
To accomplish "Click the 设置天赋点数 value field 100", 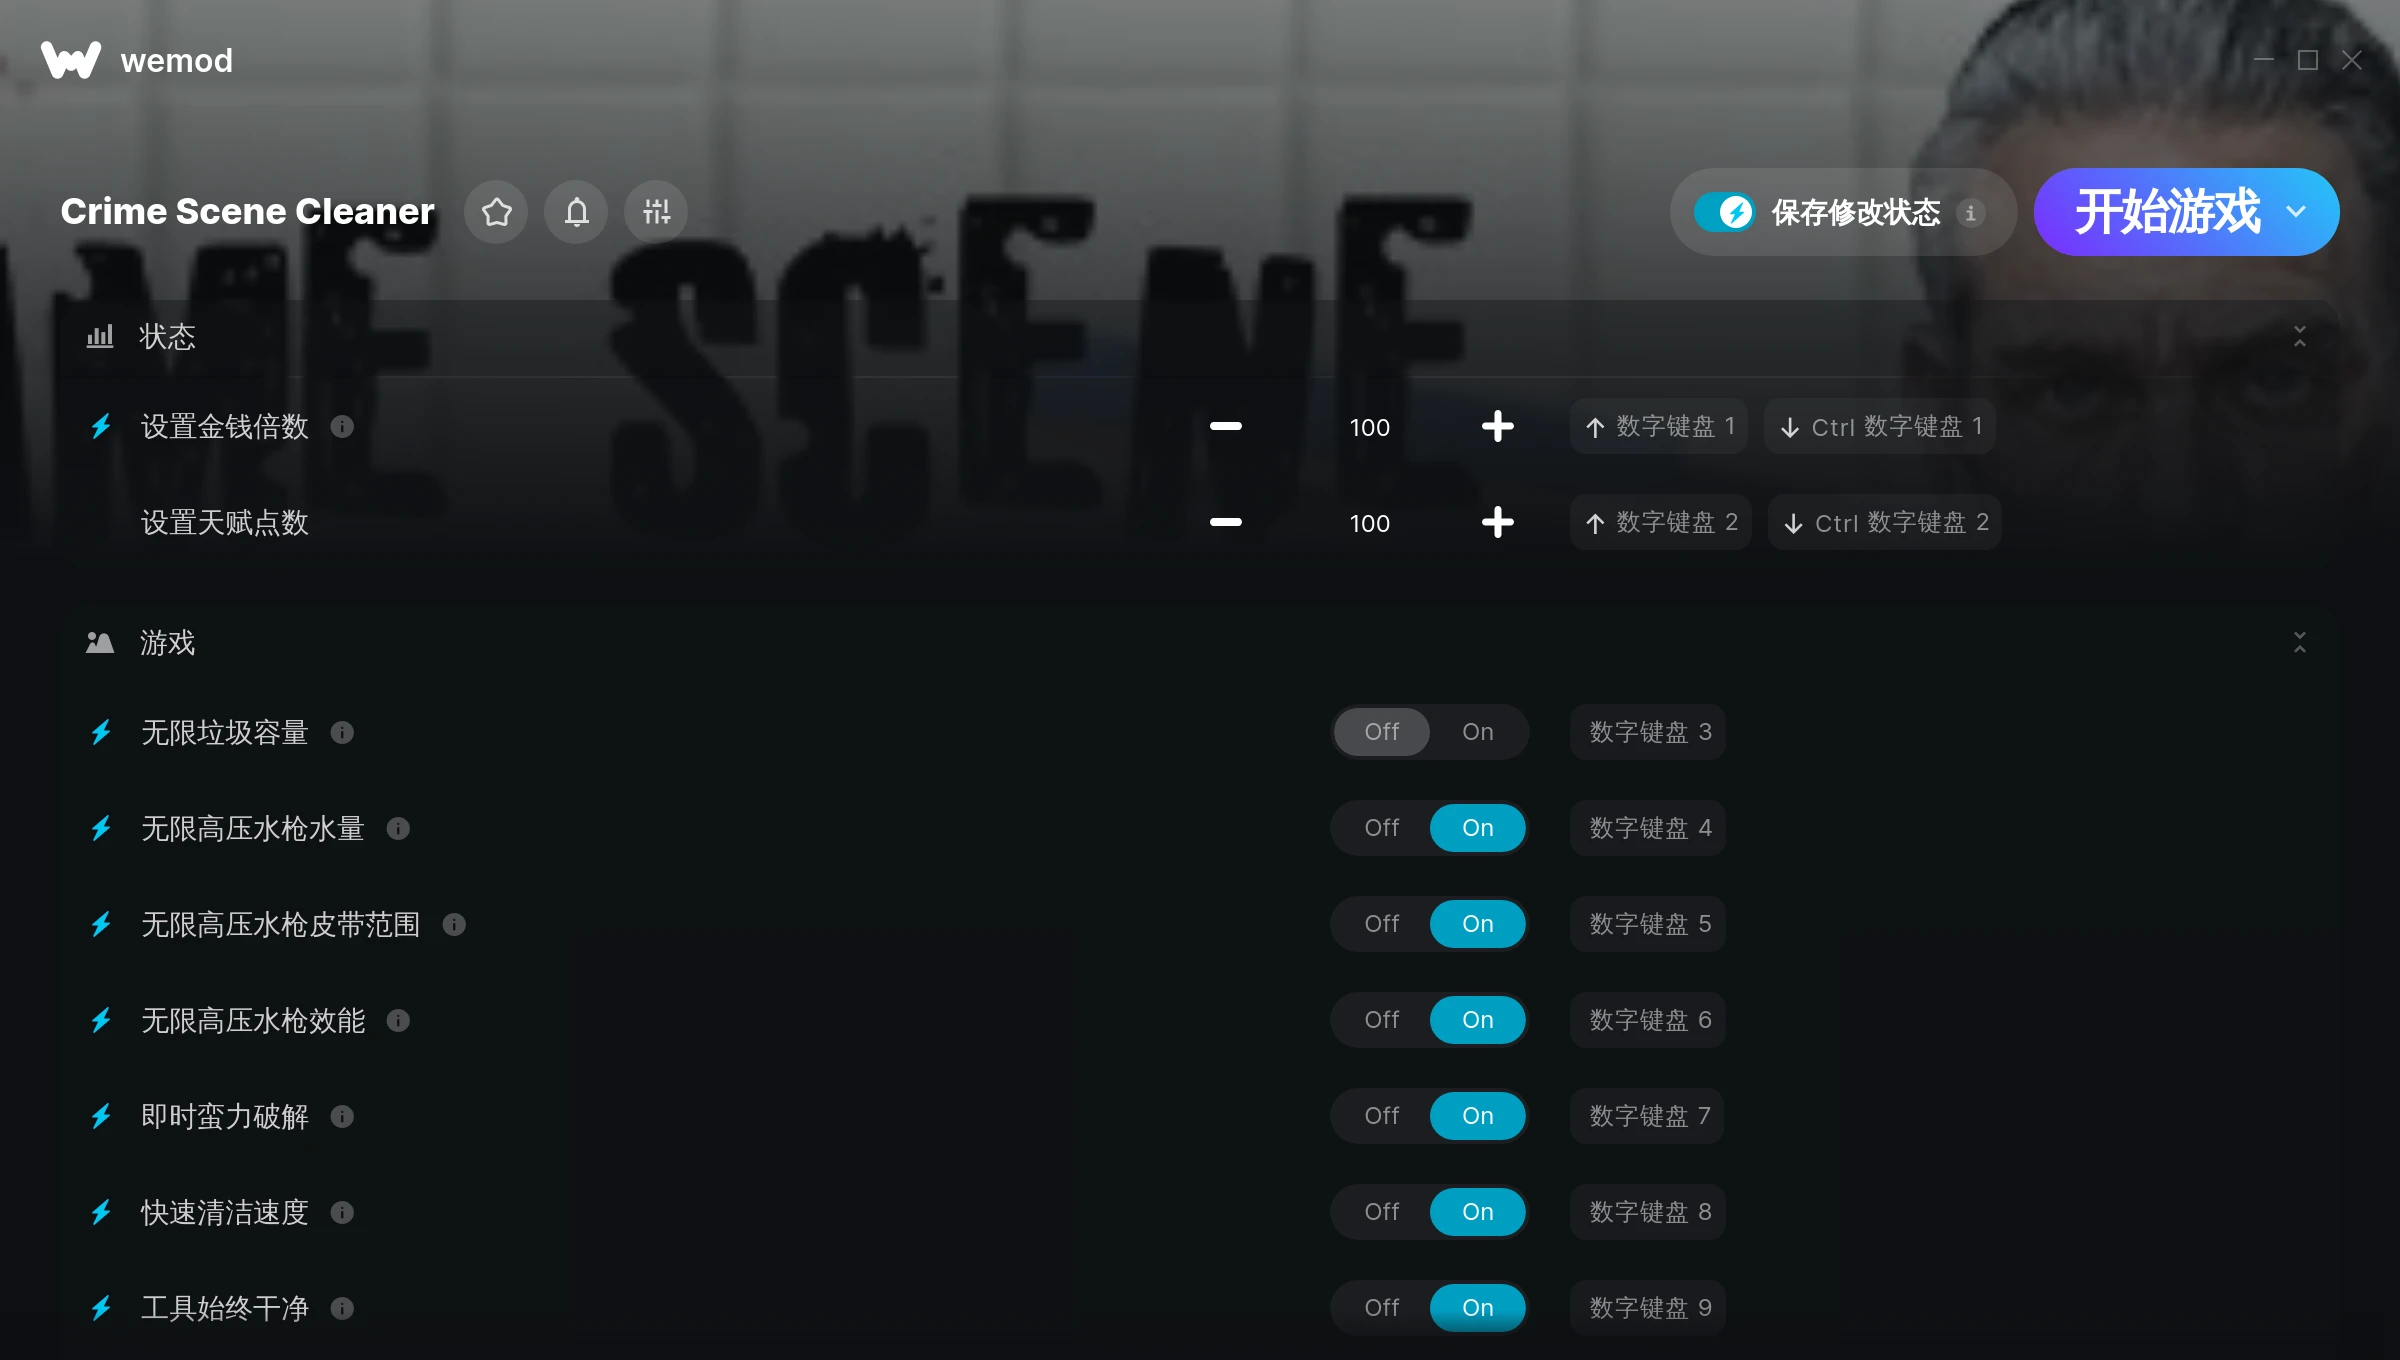I will (1369, 523).
